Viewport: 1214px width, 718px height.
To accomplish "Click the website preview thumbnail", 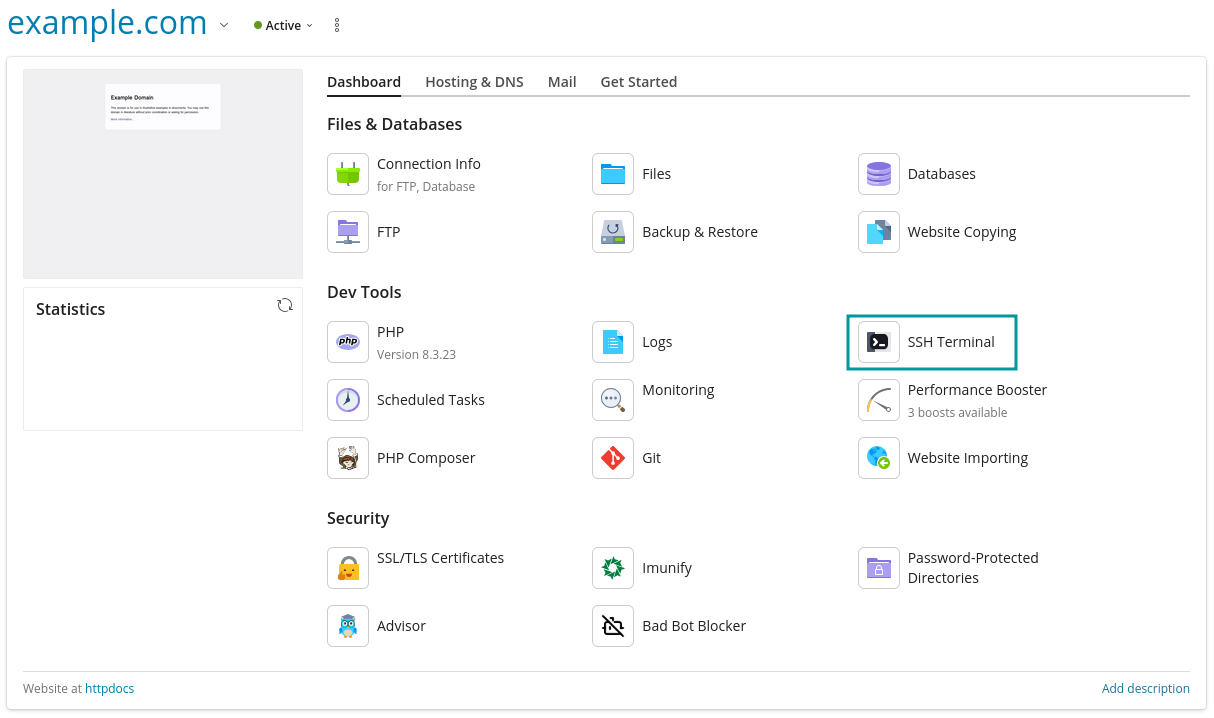I will pyautogui.click(x=163, y=174).
